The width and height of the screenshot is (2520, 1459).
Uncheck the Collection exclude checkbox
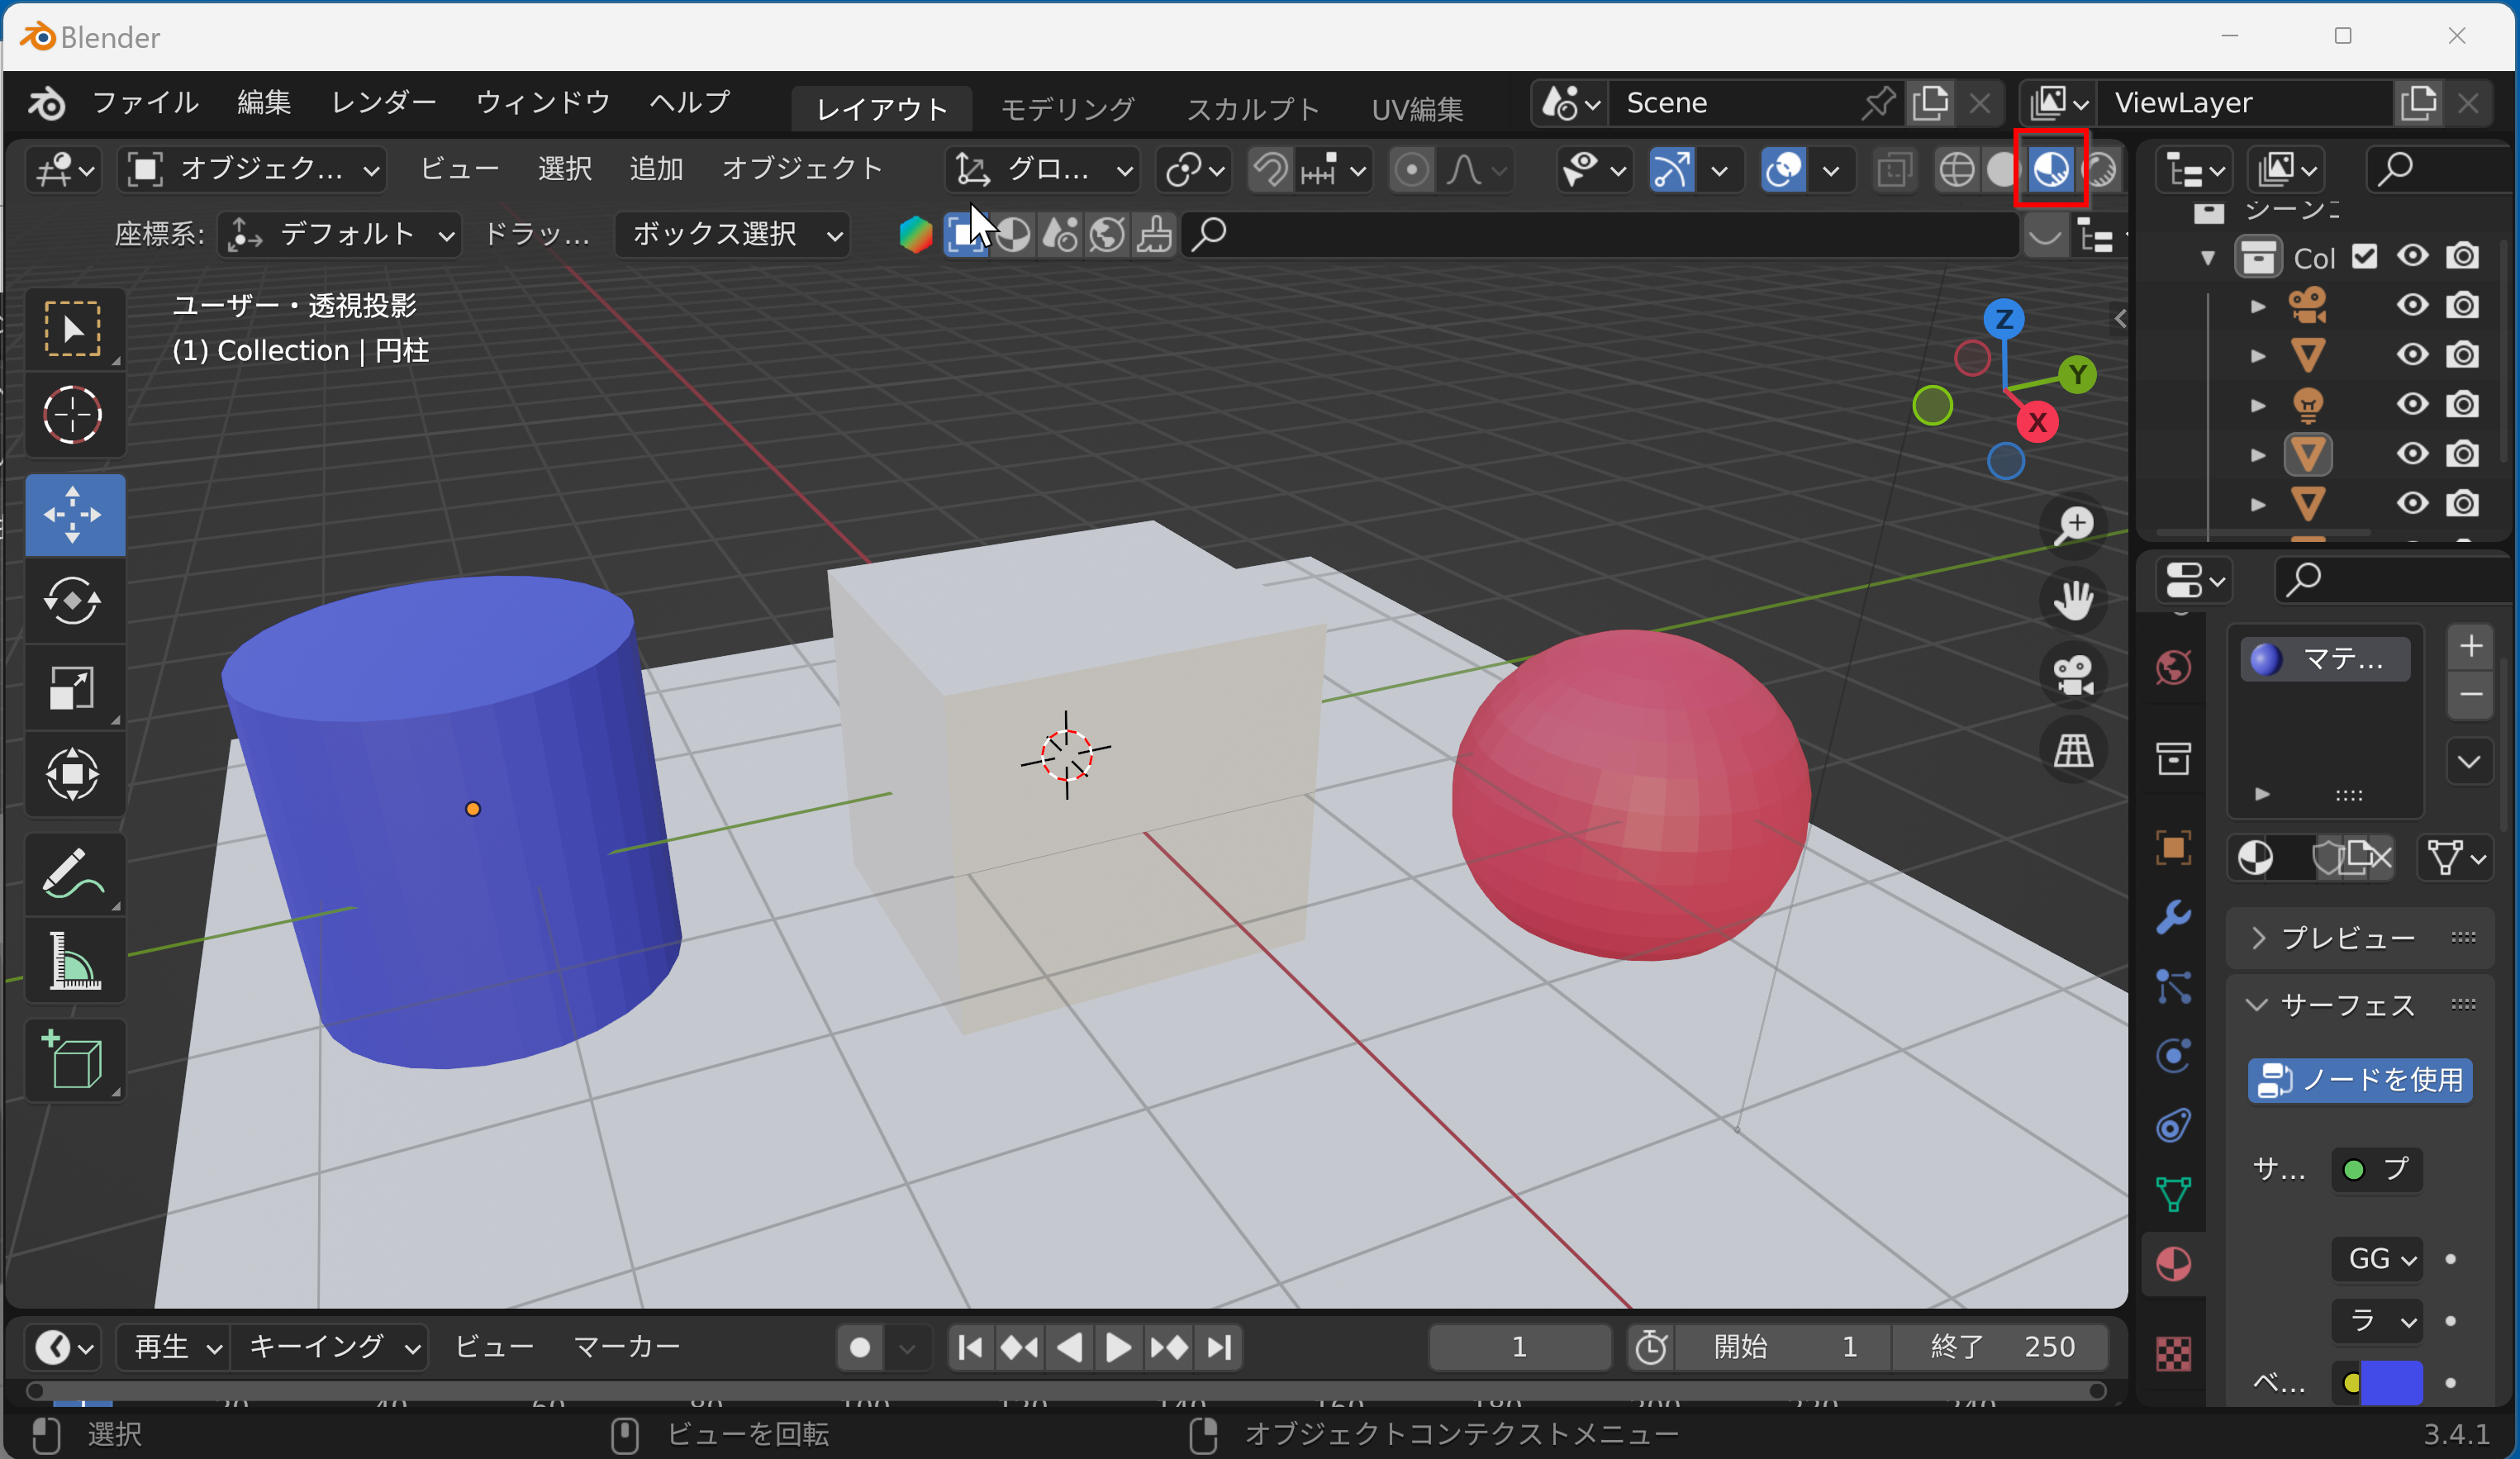click(2364, 257)
